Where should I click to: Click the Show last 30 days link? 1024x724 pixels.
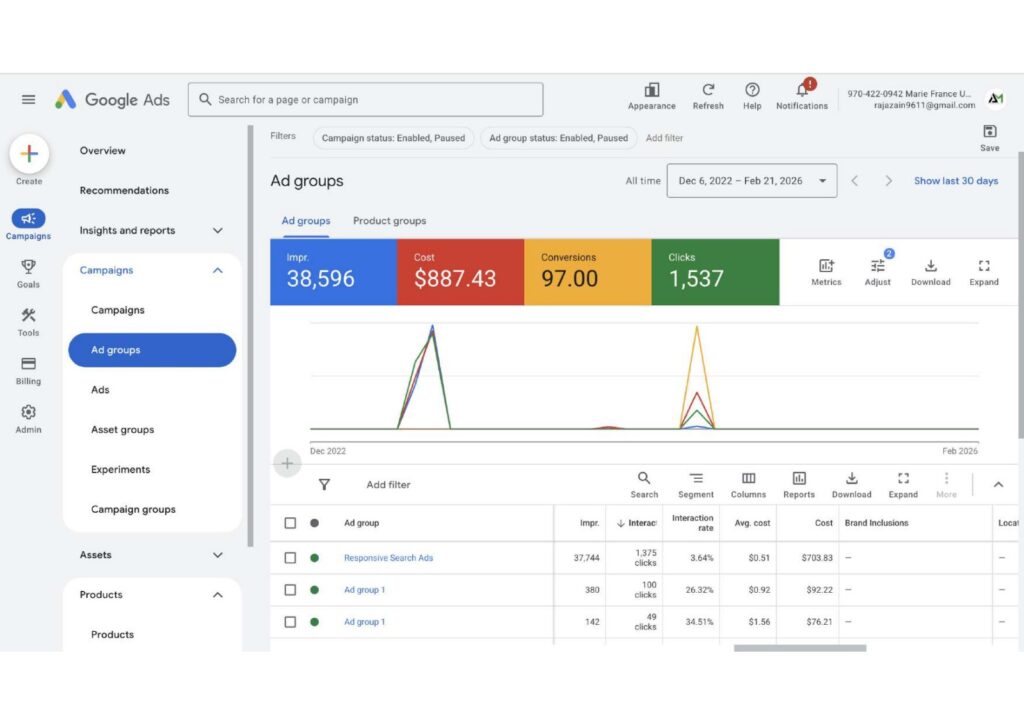click(x=955, y=181)
